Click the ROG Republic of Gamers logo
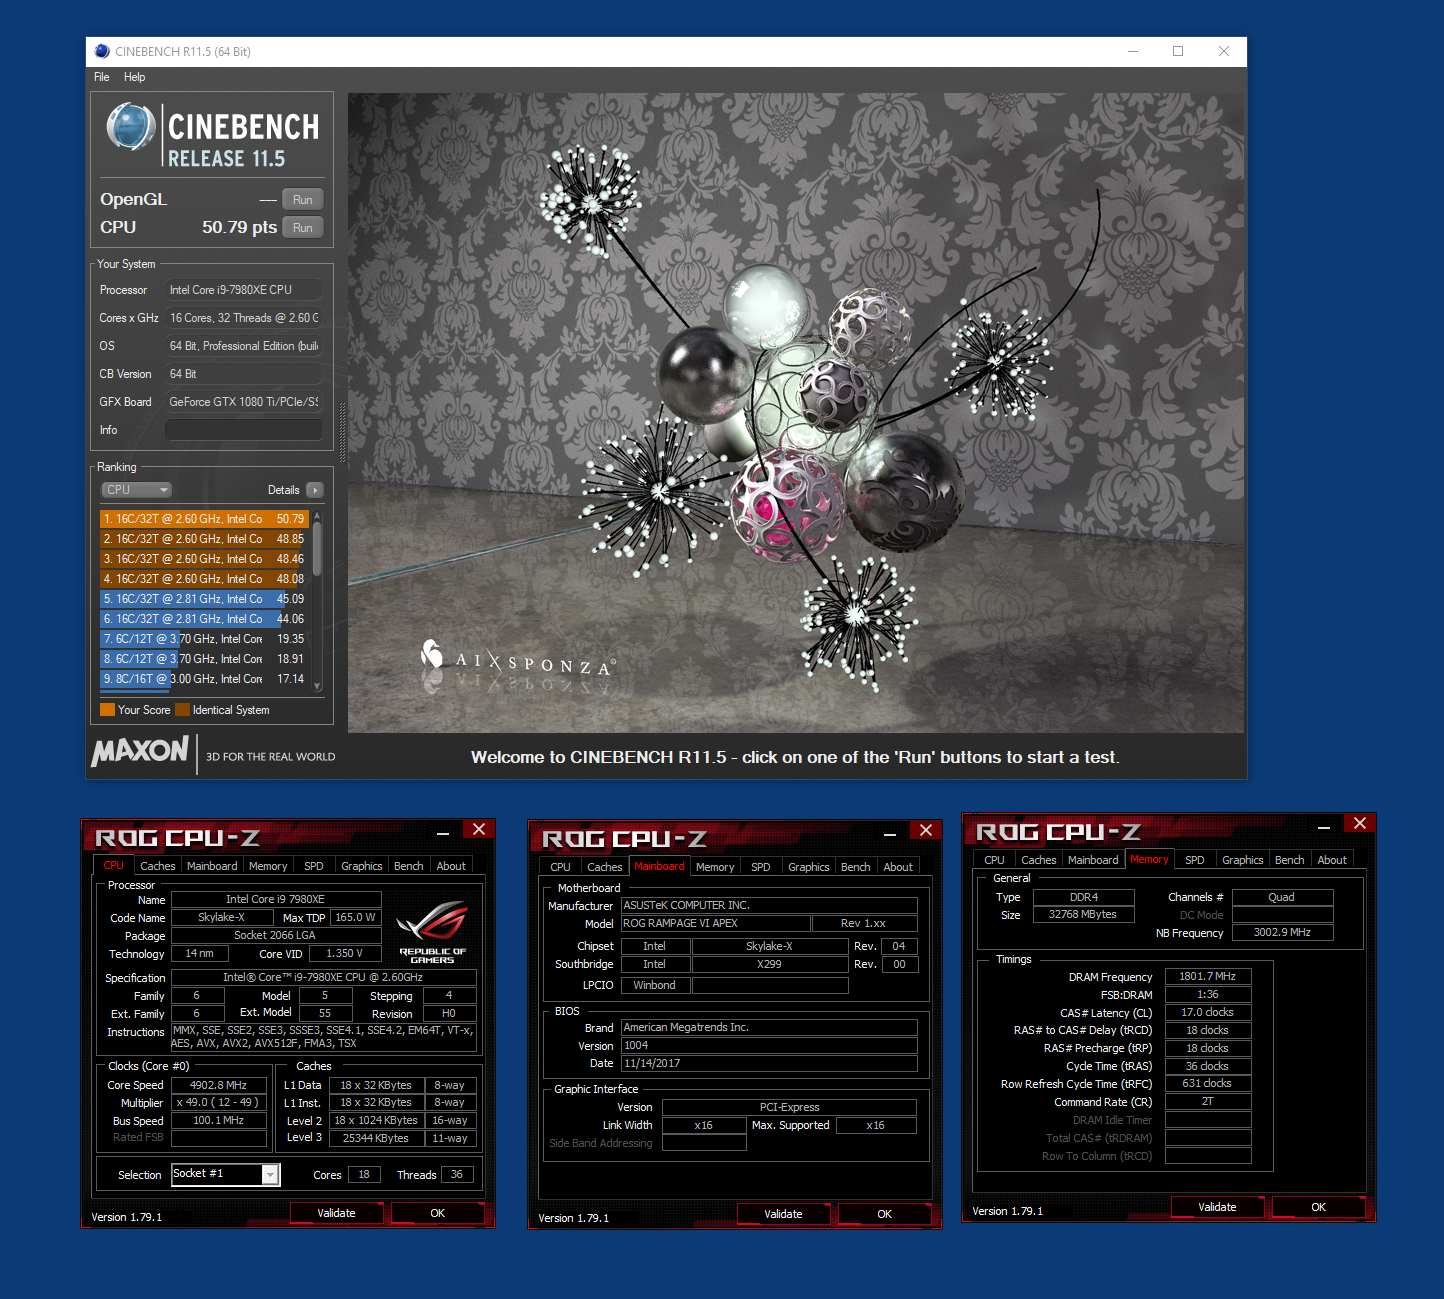The image size is (1444, 1299). coord(432,932)
